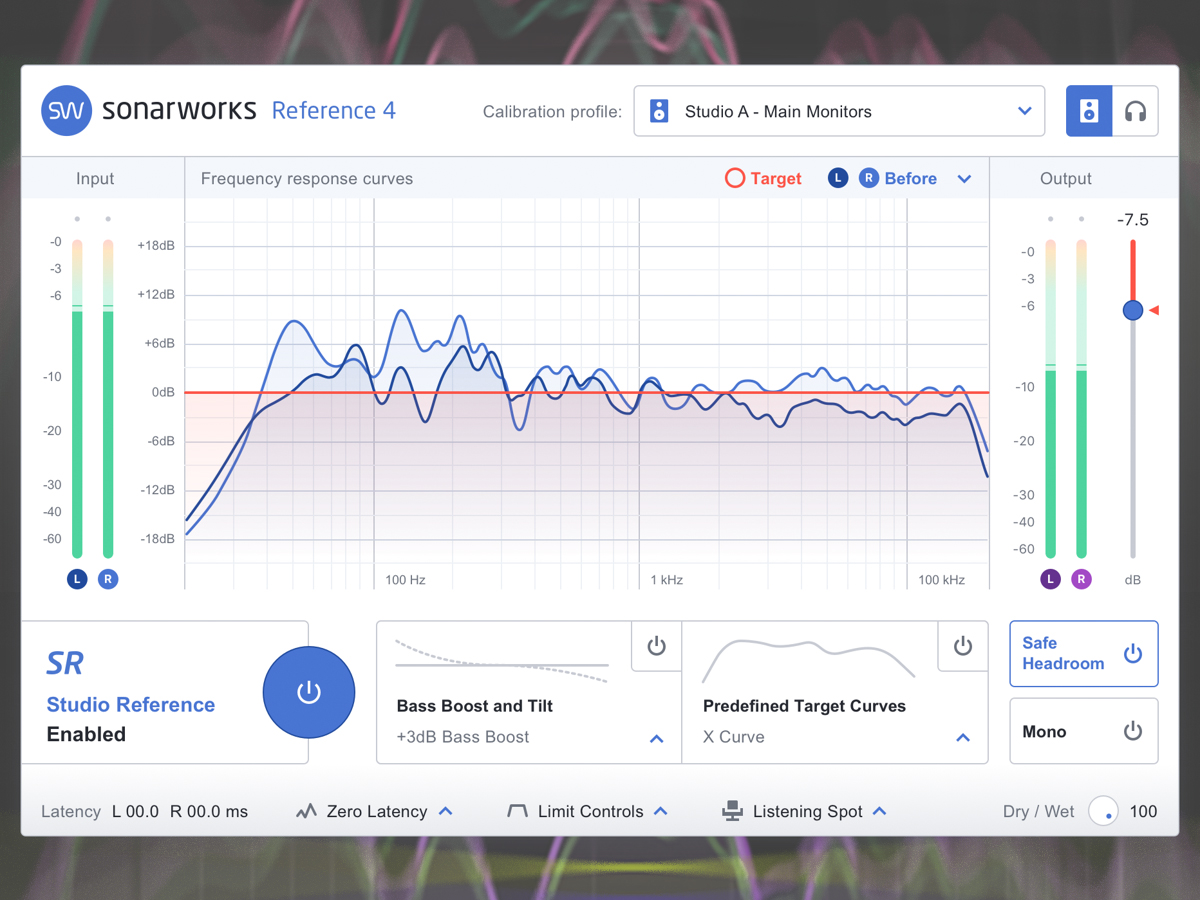Toggle Mono monitoring power button
Image resolution: width=1200 pixels, height=900 pixels.
click(1133, 731)
